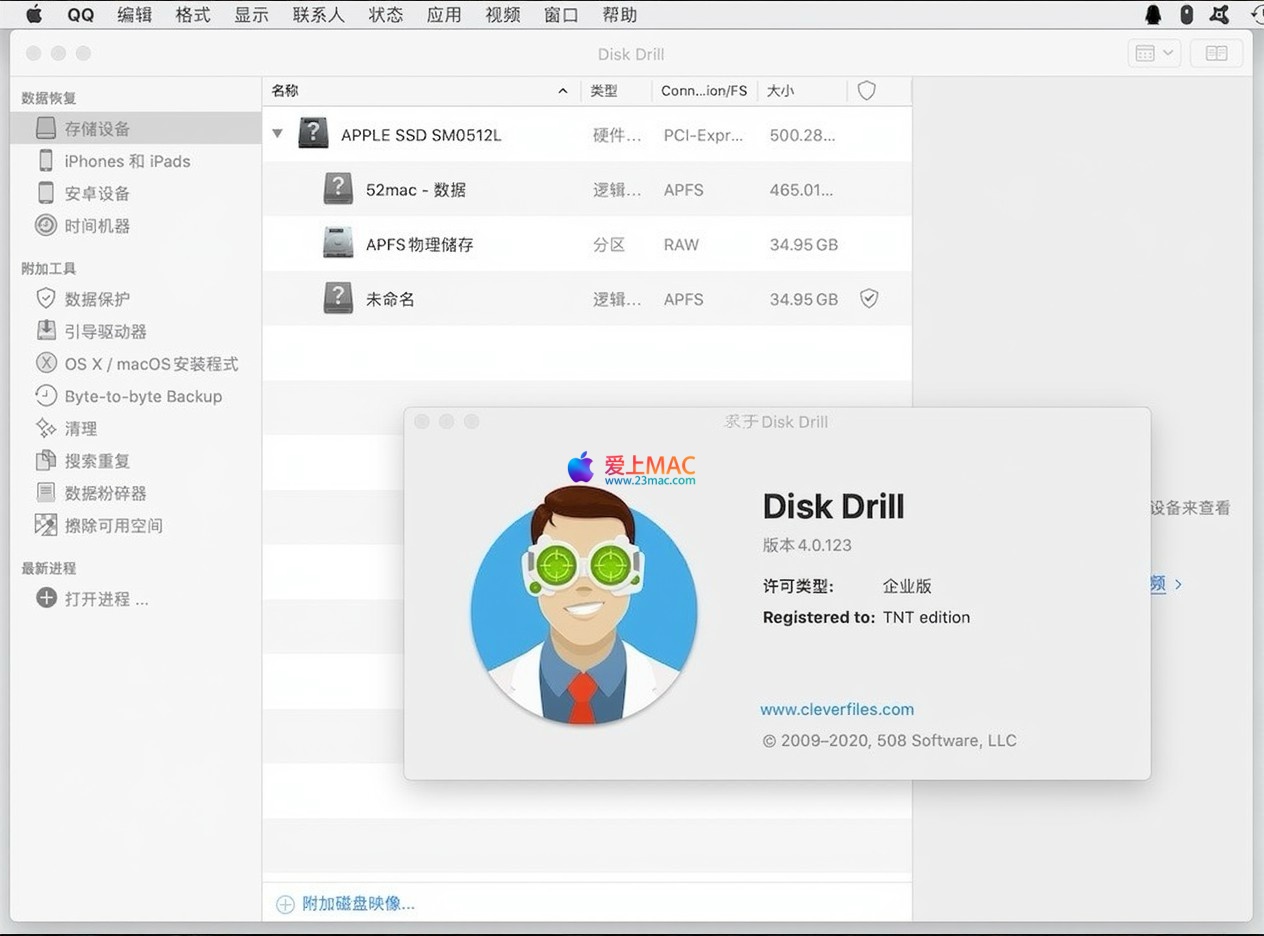Open www.cleverfiles.com link

(x=837, y=709)
